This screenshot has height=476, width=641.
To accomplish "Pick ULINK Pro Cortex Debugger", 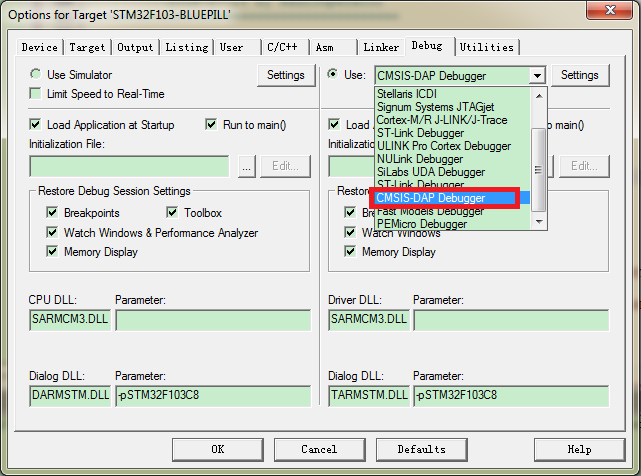I will pos(453,146).
